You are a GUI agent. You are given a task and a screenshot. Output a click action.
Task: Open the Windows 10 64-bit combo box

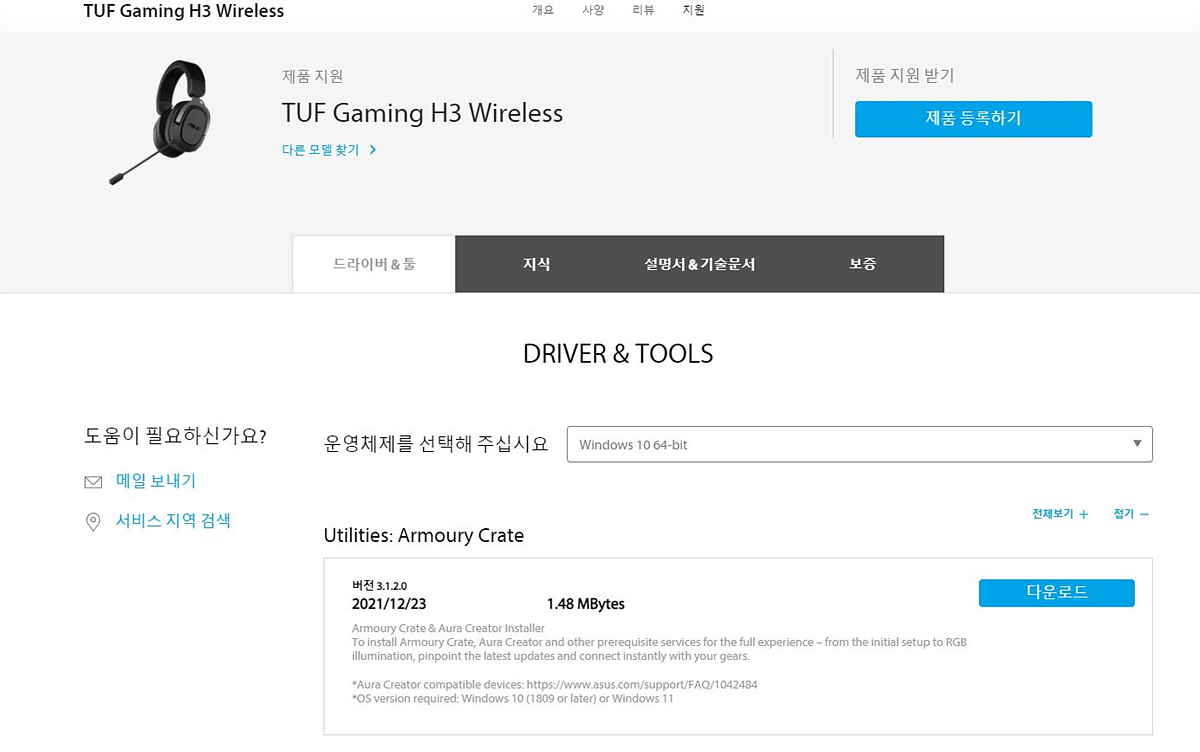[859, 444]
